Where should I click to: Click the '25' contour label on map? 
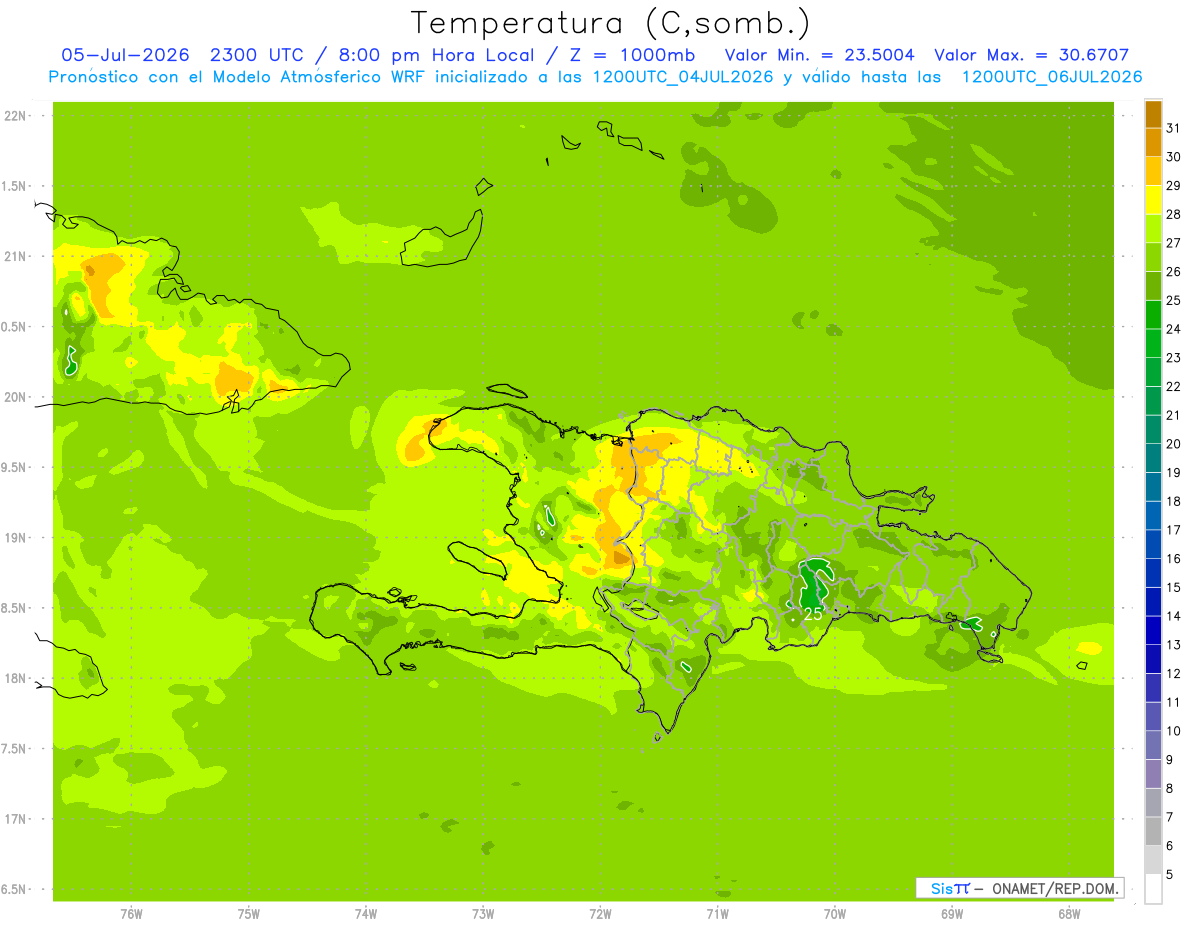813,614
